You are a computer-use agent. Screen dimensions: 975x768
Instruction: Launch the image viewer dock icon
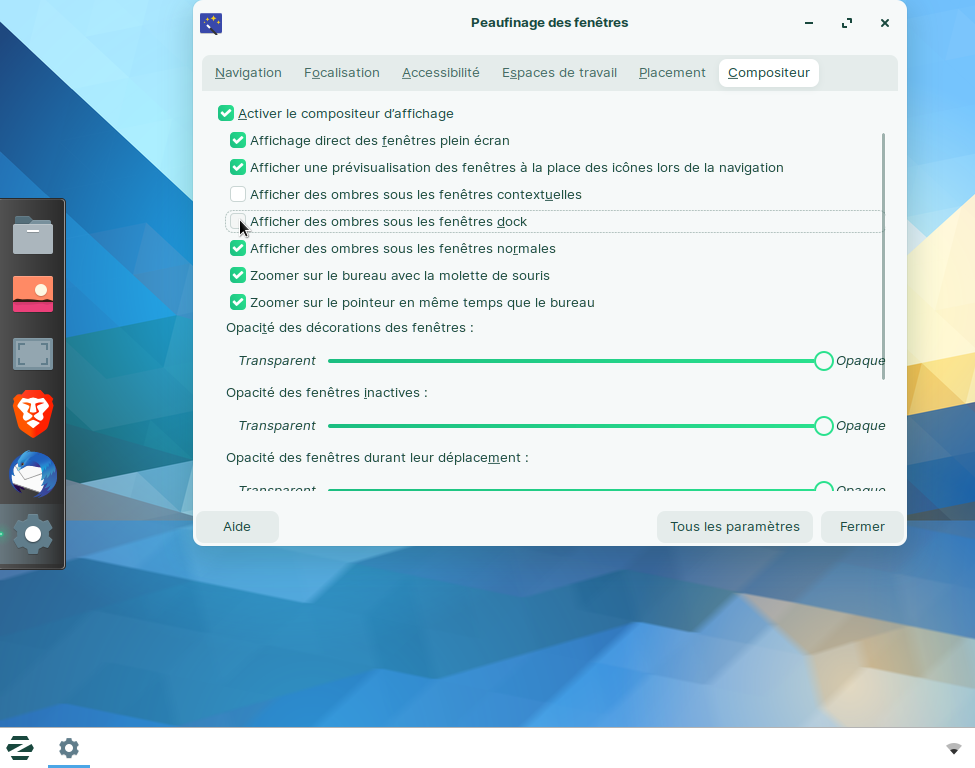coord(33,294)
